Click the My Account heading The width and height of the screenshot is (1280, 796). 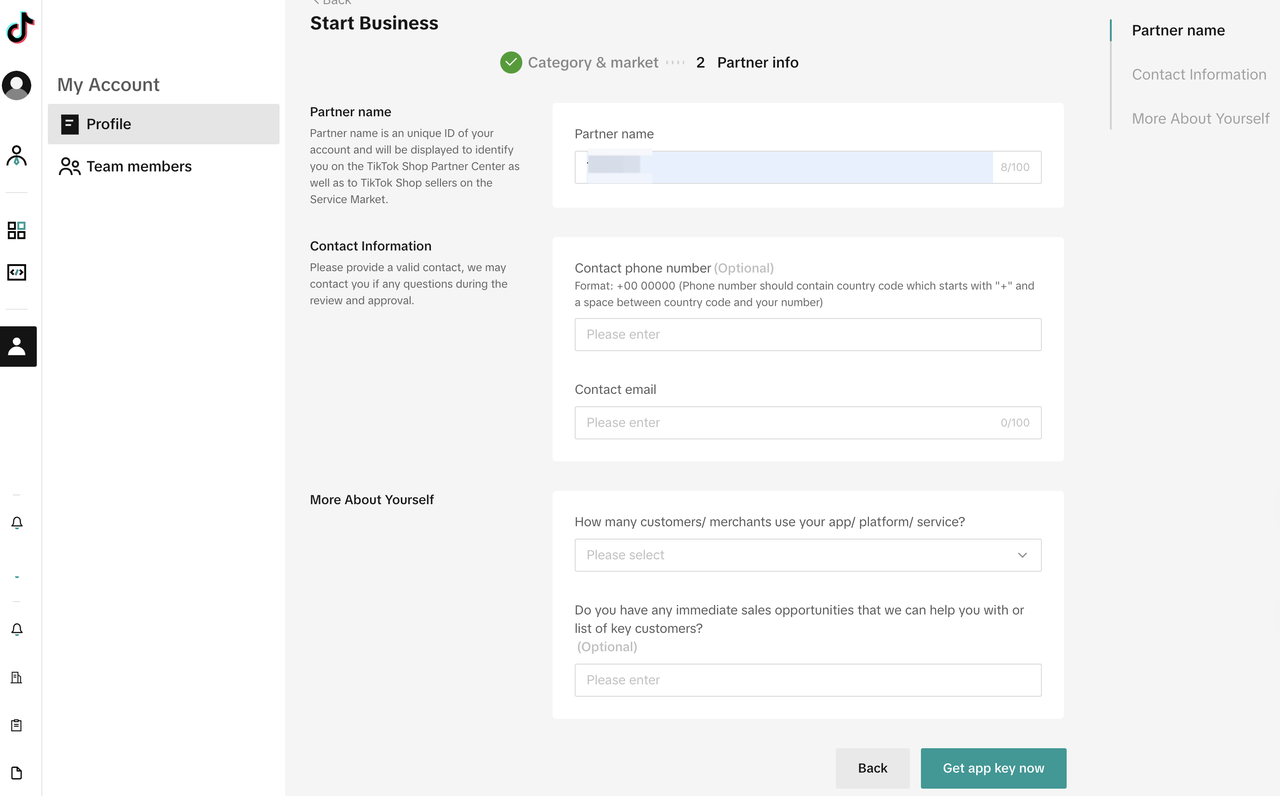108,85
